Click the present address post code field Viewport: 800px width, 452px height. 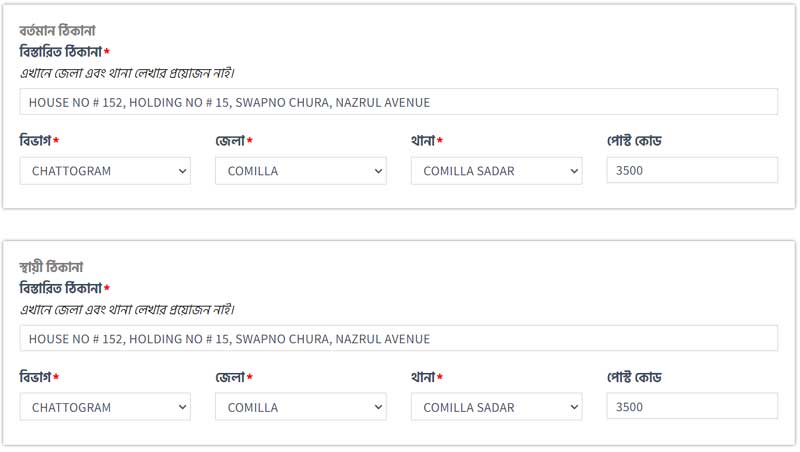(691, 171)
